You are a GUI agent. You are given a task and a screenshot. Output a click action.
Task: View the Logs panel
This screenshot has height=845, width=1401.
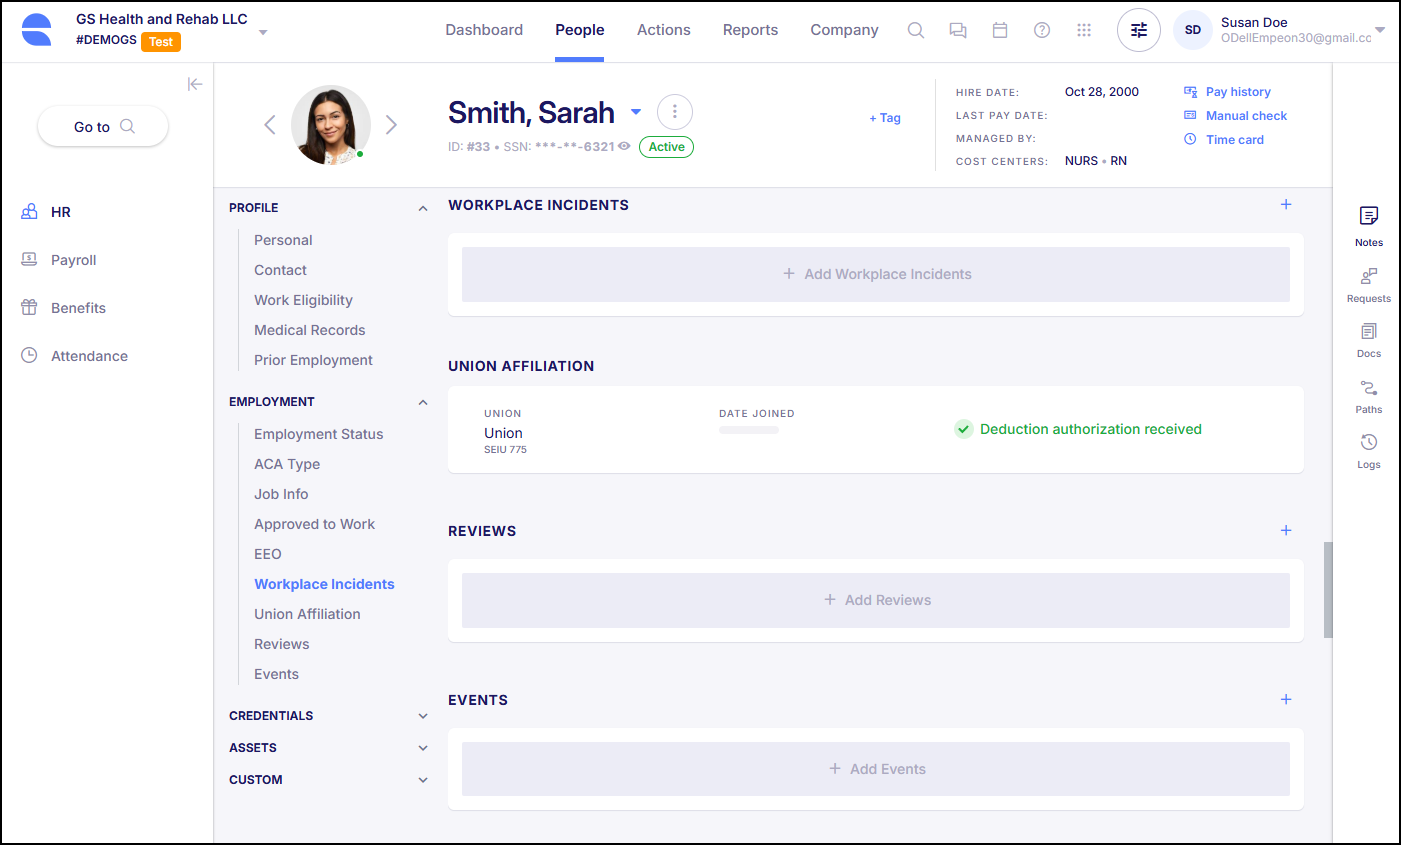click(1368, 450)
